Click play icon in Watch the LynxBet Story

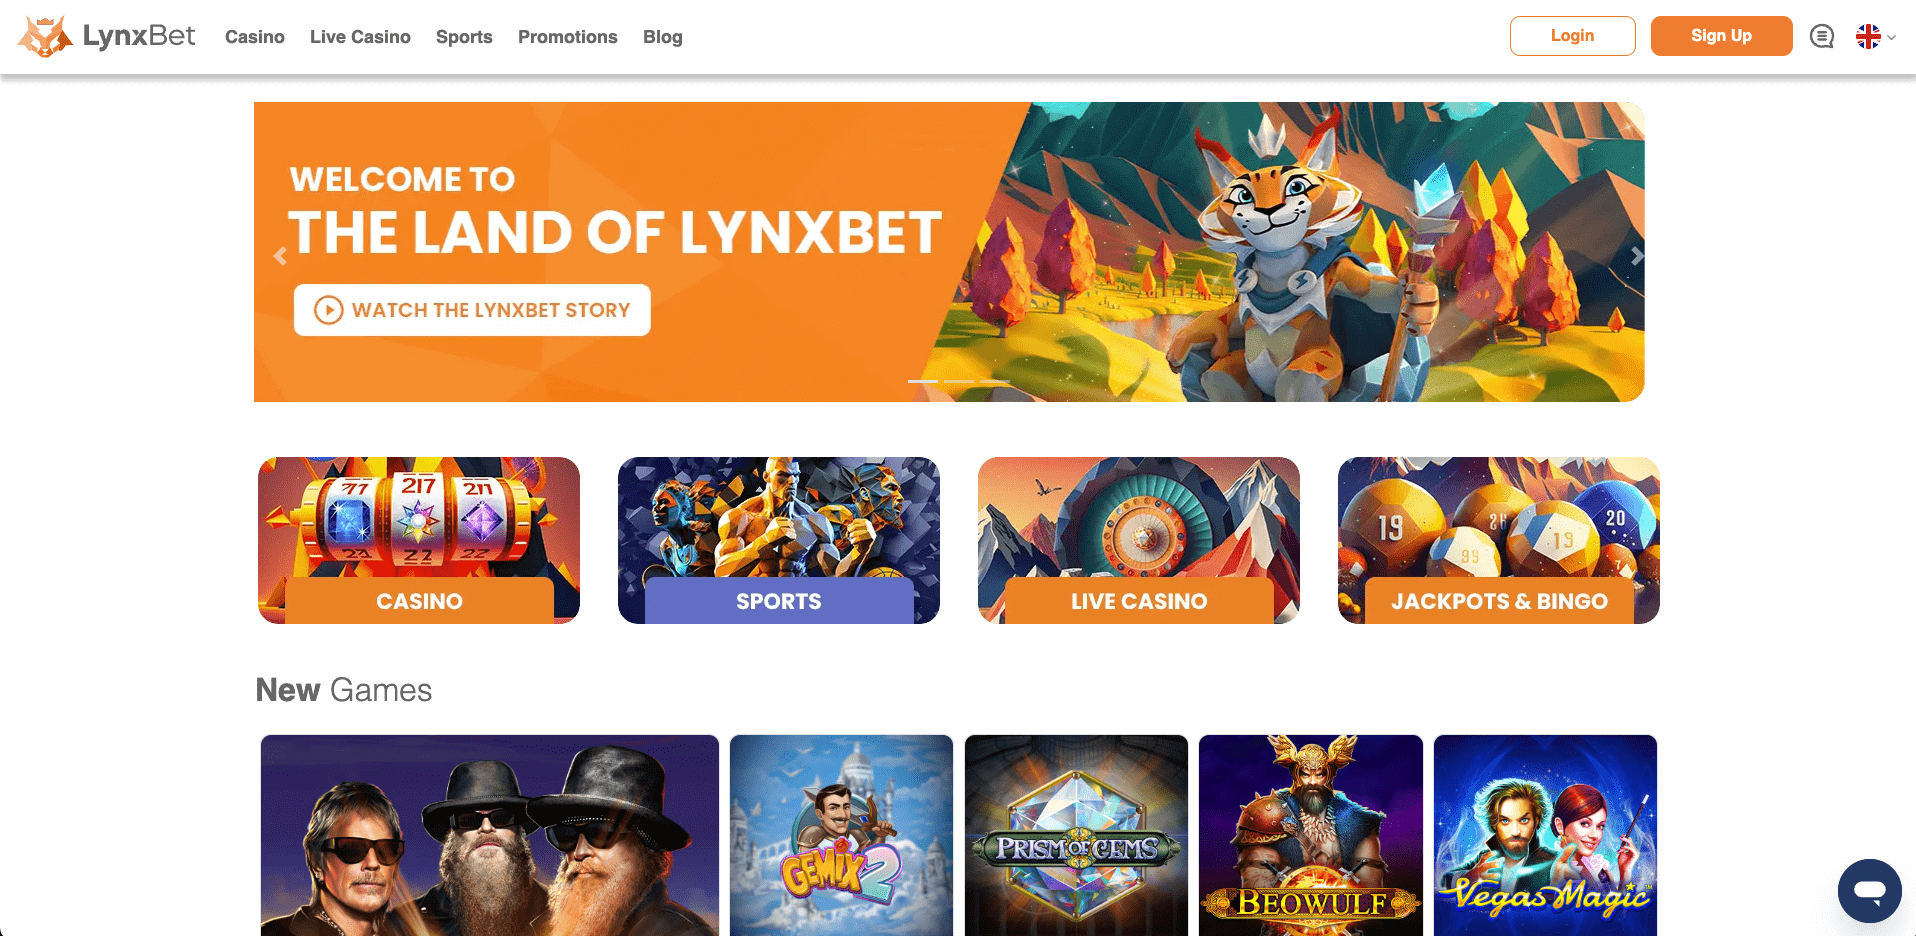click(328, 310)
